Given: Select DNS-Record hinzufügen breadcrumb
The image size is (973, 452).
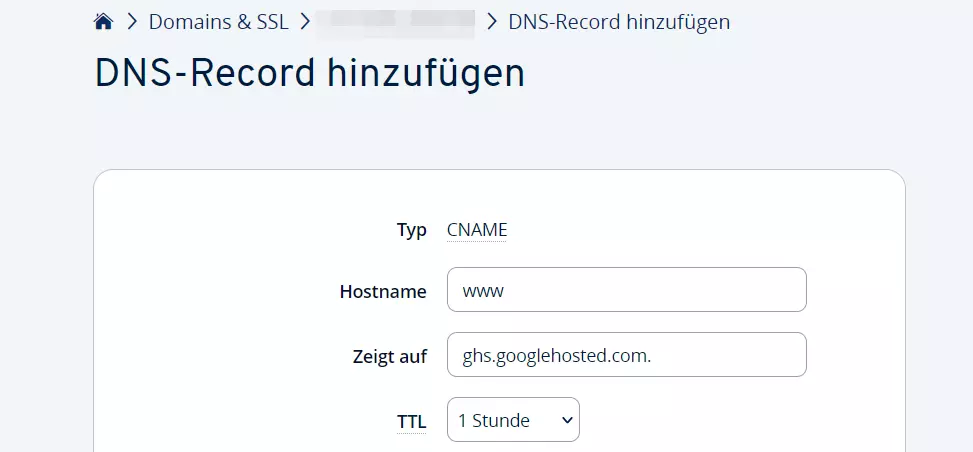Looking at the screenshot, I should (619, 22).
